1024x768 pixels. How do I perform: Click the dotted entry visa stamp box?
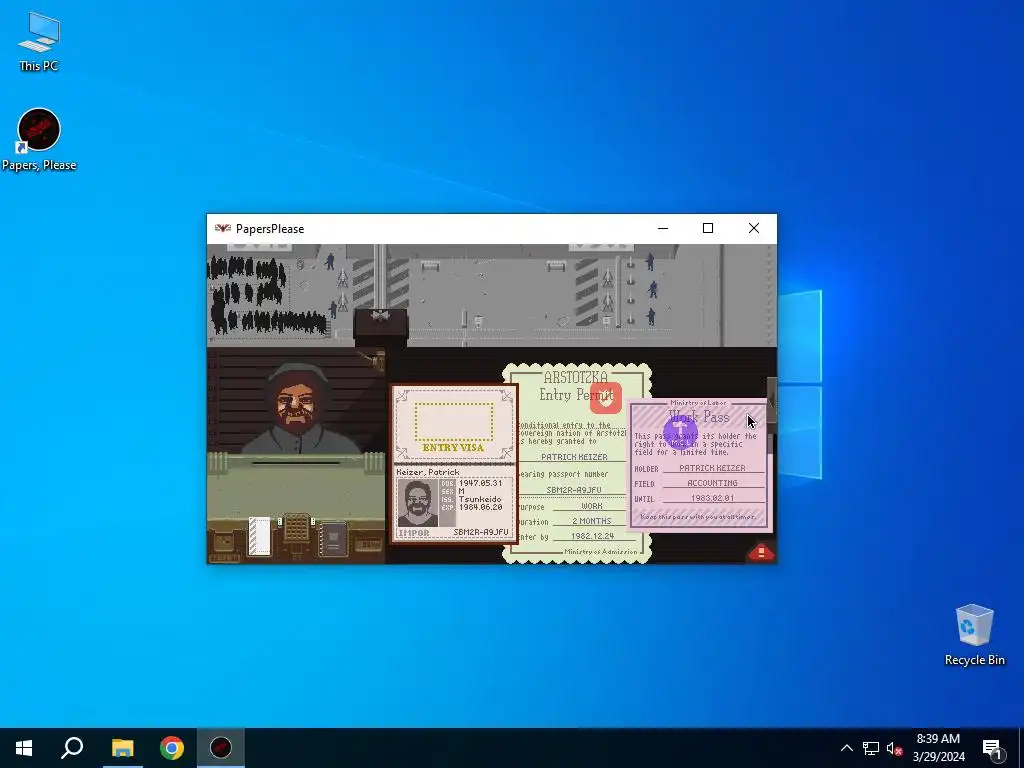pyautogui.click(x=454, y=422)
